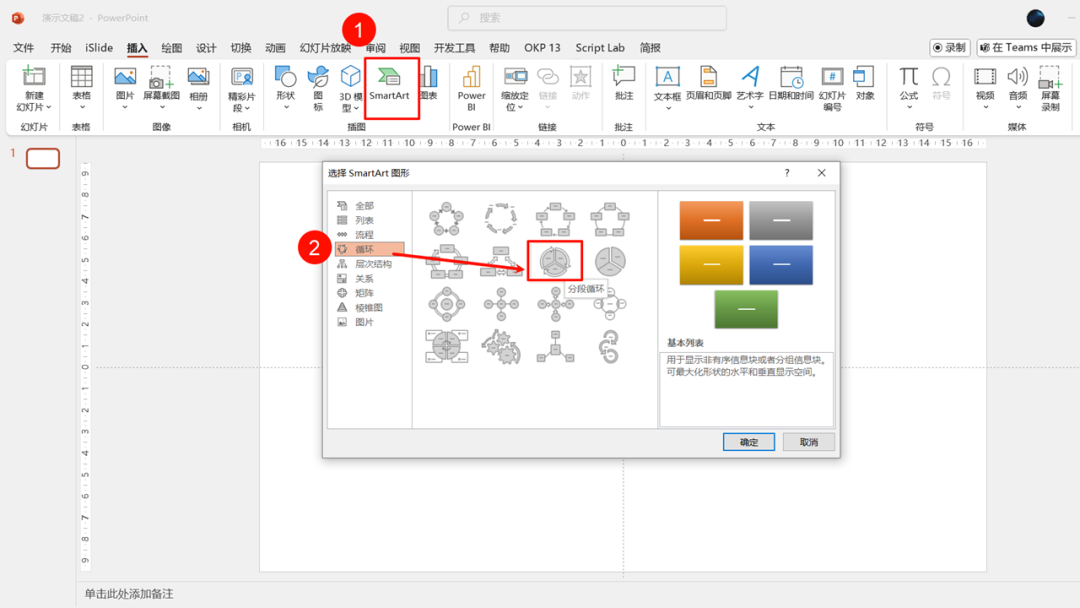The height and width of the screenshot is (608, 1080).
Task: Expand the 形状 dropdown arrow
Action: tap(286, 107)
